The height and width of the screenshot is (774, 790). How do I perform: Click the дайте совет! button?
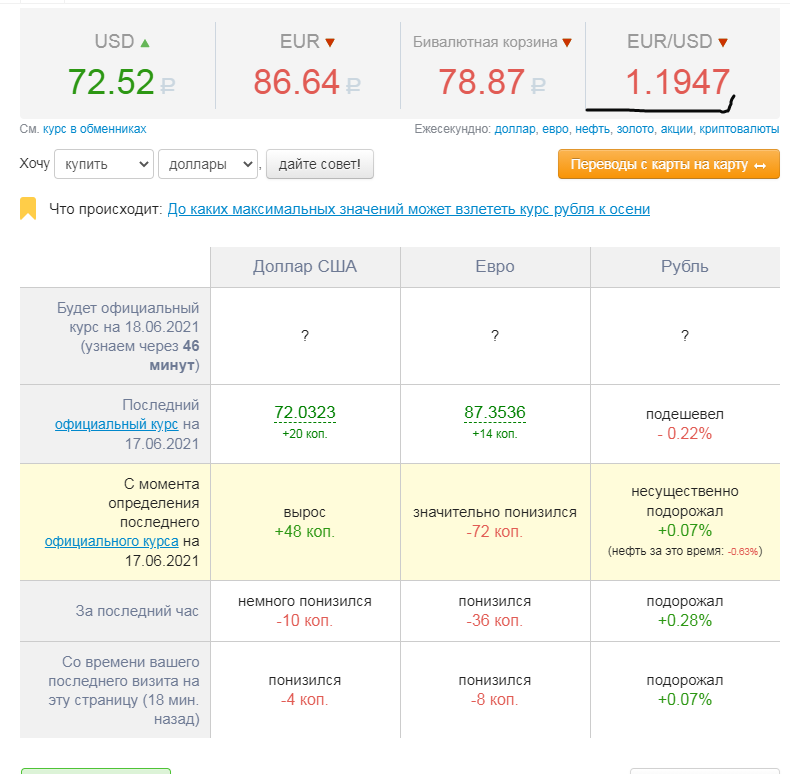pyautogui.click(x=319, y=164)
